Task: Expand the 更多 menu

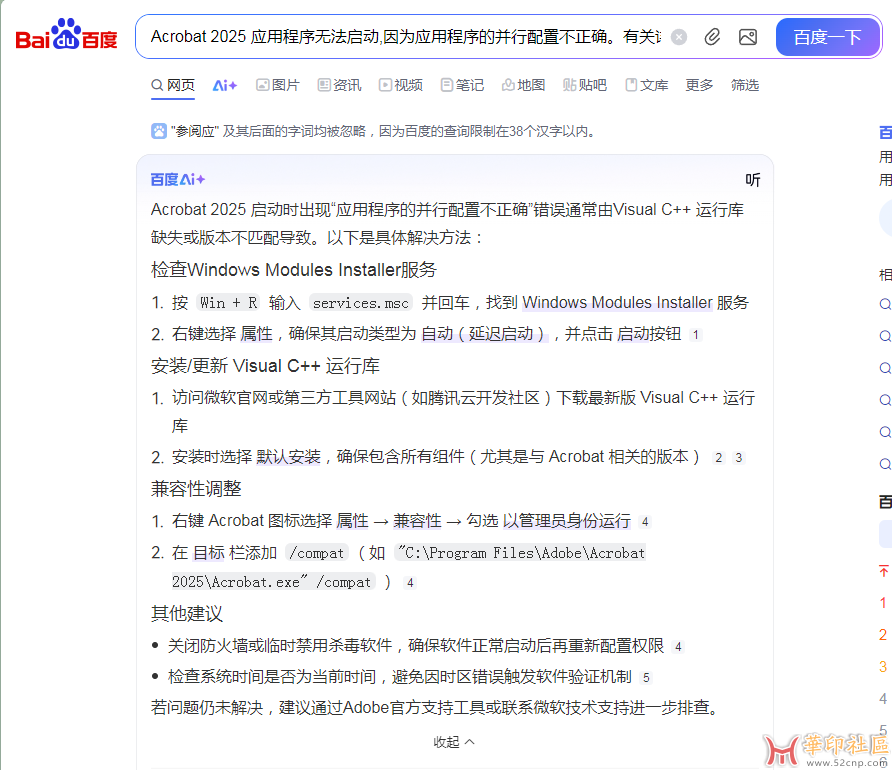Action: (699, 85)
